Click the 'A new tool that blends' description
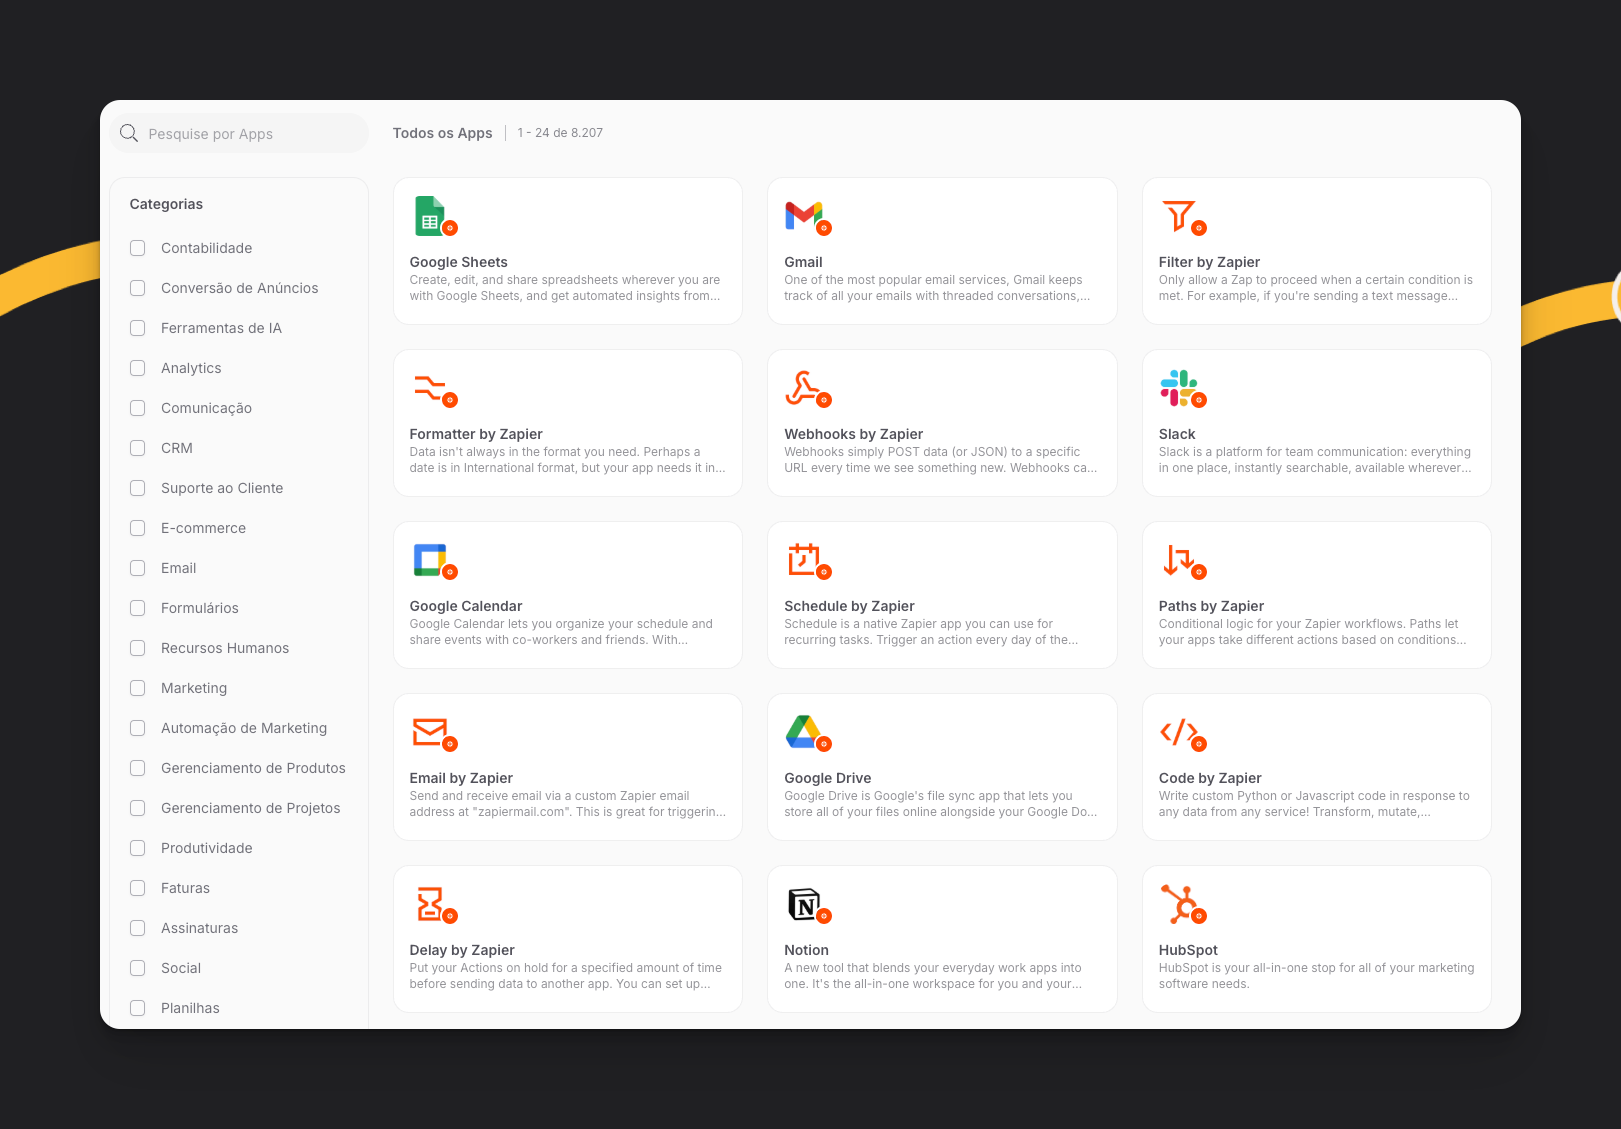 933,976
